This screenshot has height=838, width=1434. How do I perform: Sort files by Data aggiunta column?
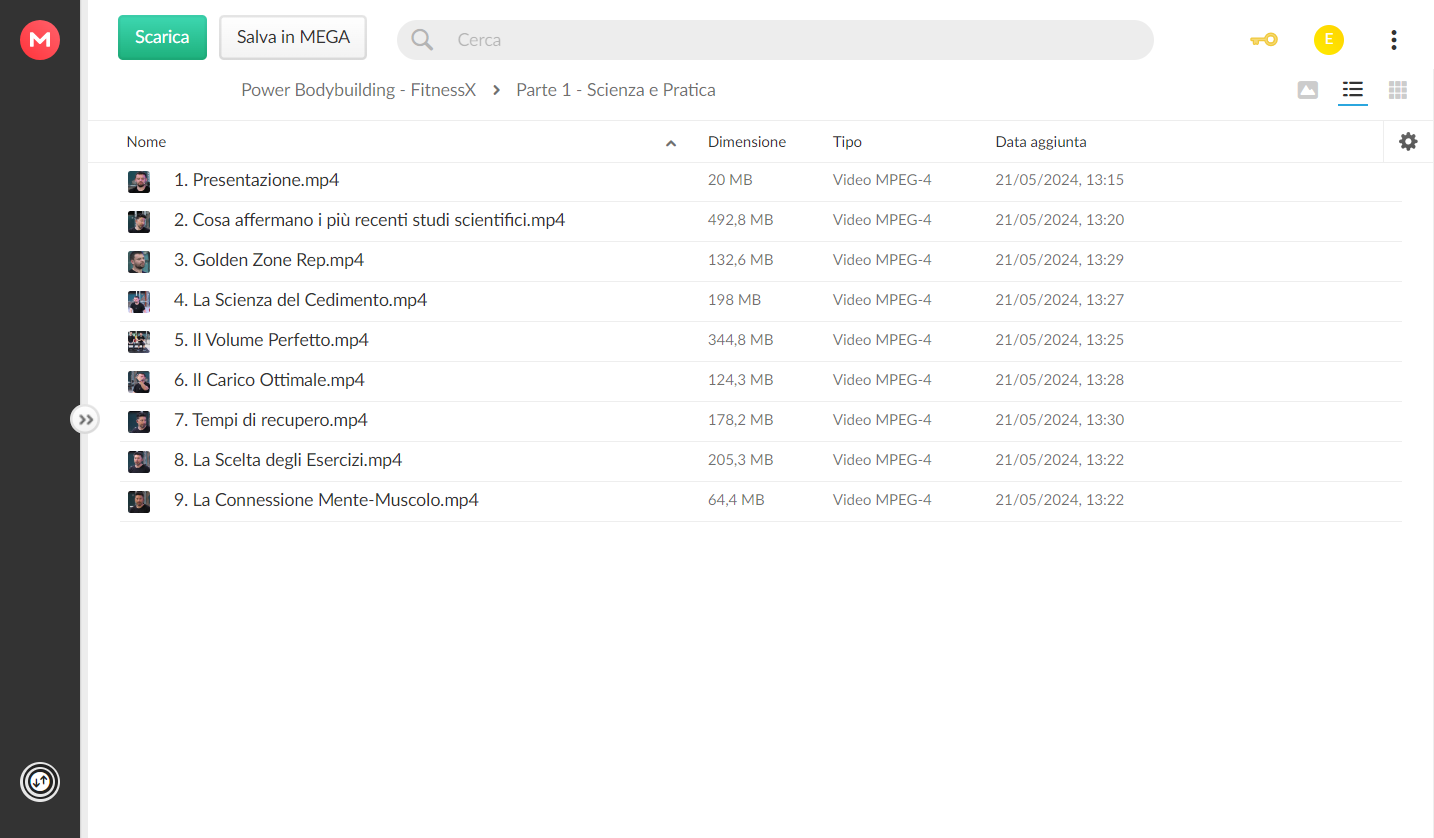tap(1041, 142)
